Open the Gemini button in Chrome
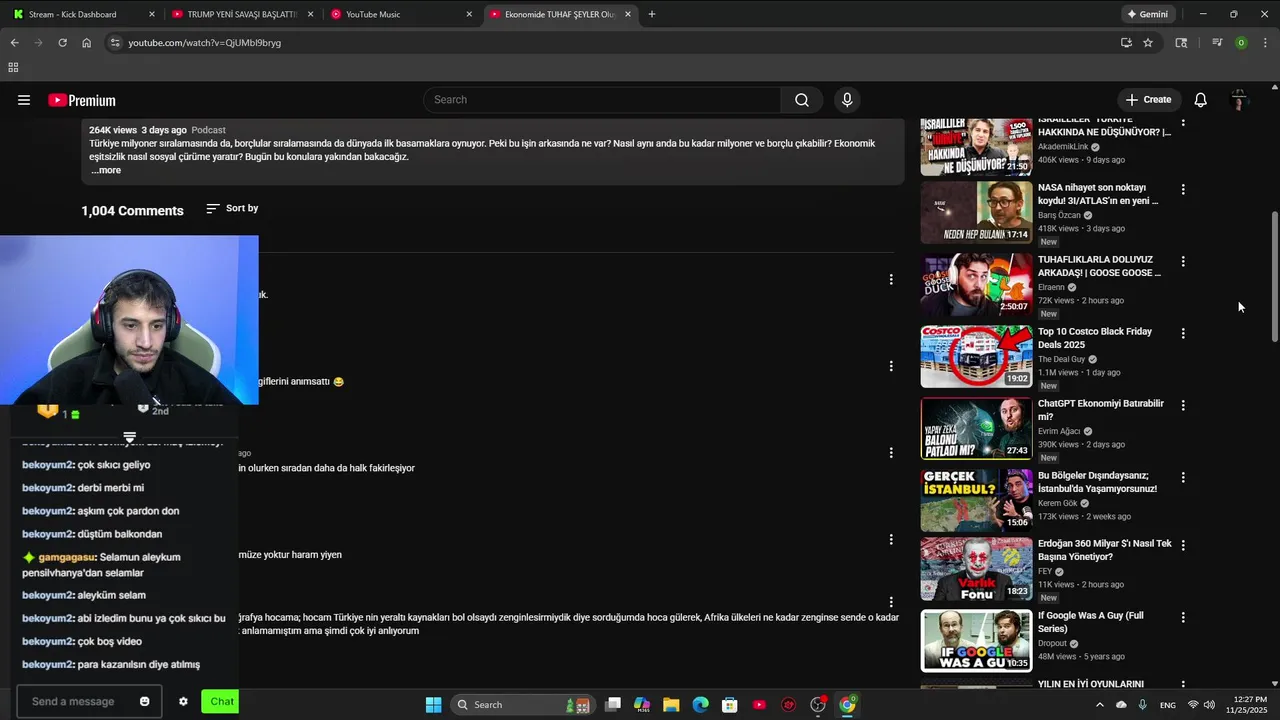This screenshot has height=720, width=1280. click(1147, 14)
